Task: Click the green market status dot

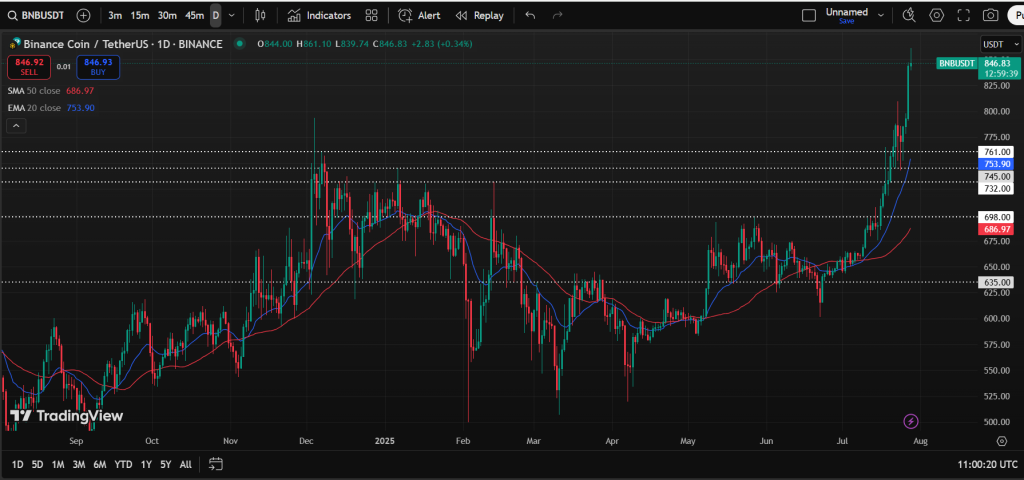Action: point(240,44)
